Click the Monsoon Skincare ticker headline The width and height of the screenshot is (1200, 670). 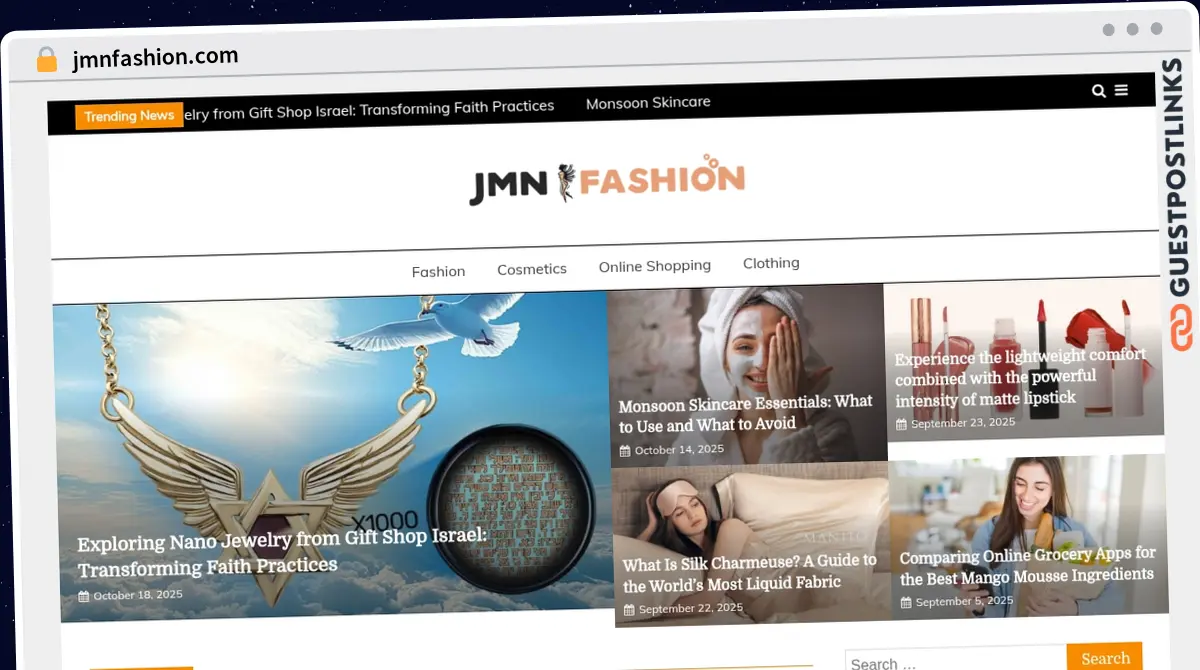point(648,102)
